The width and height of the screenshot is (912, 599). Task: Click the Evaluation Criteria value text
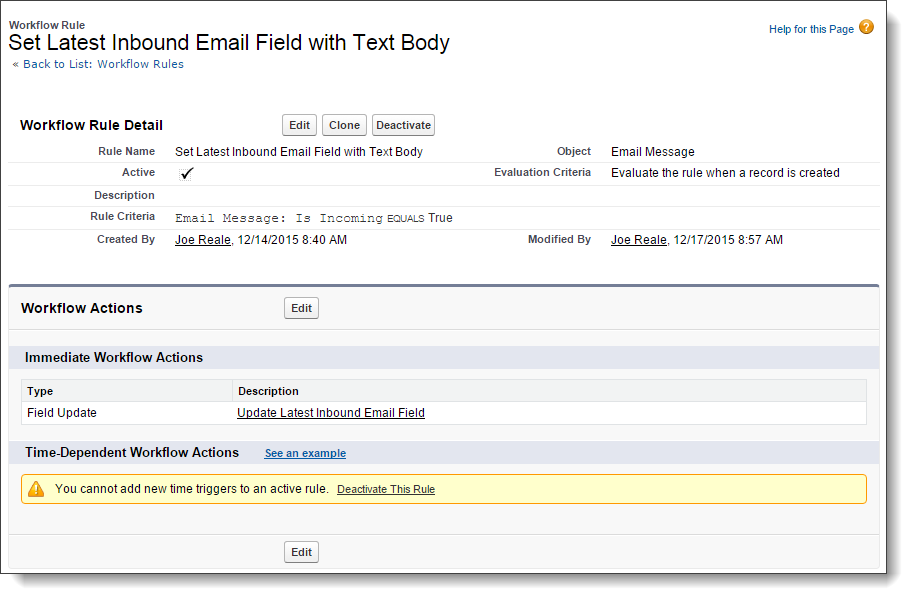[x=725, y=173]
